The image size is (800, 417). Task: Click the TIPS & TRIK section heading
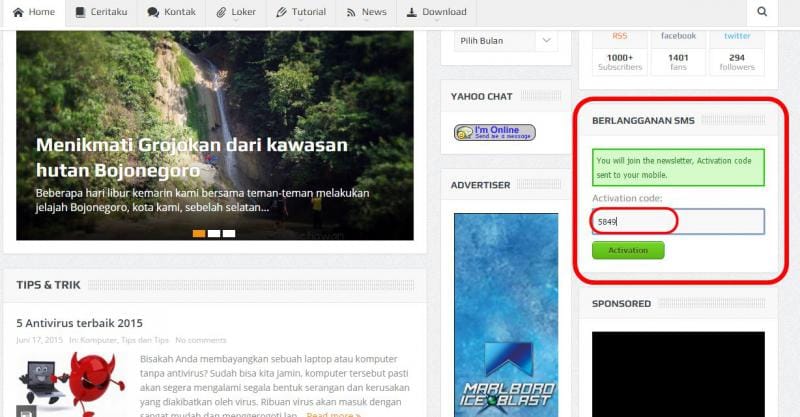tap(48, 285)
